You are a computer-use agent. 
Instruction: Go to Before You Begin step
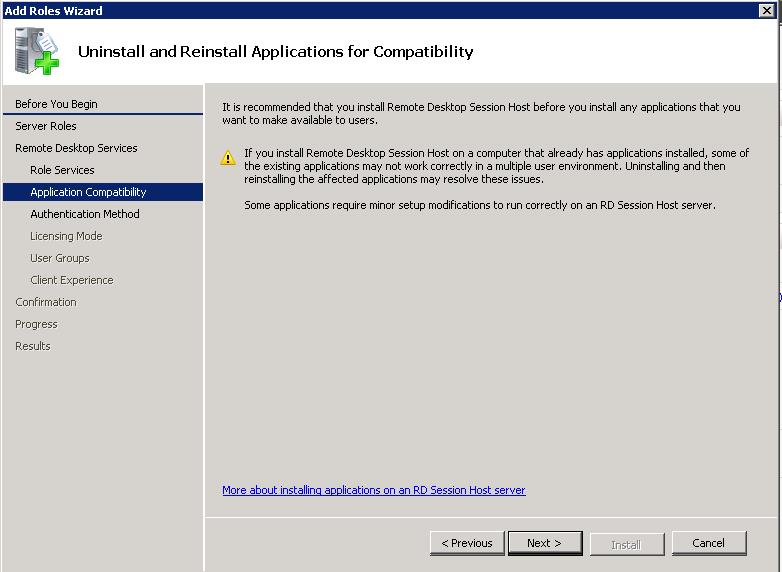56,104
